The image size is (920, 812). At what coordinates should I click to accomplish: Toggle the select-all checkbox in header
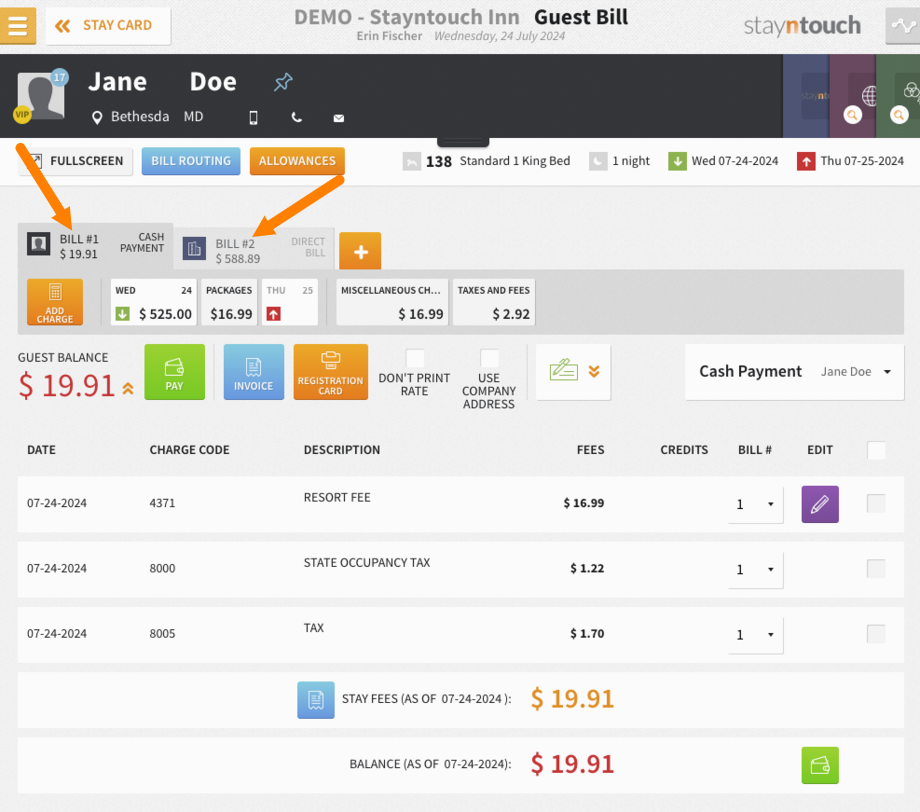(x=877, y=451)
